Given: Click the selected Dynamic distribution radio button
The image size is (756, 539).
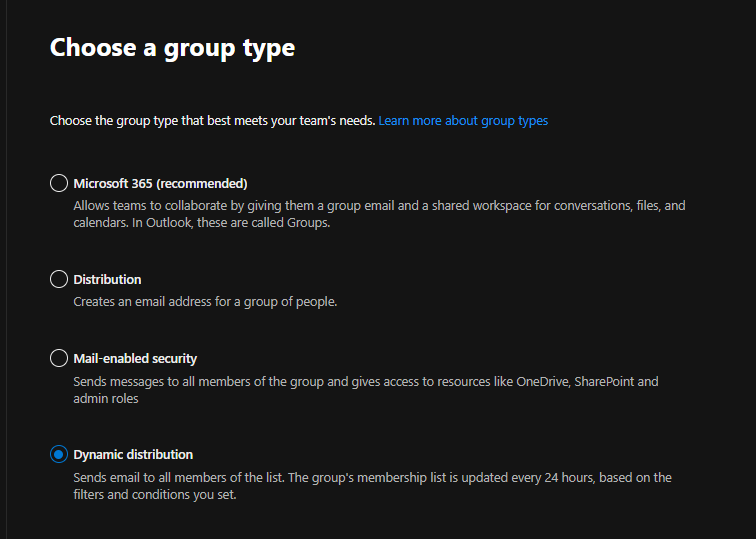Looking at the screenshot, I should pos(59,454).
